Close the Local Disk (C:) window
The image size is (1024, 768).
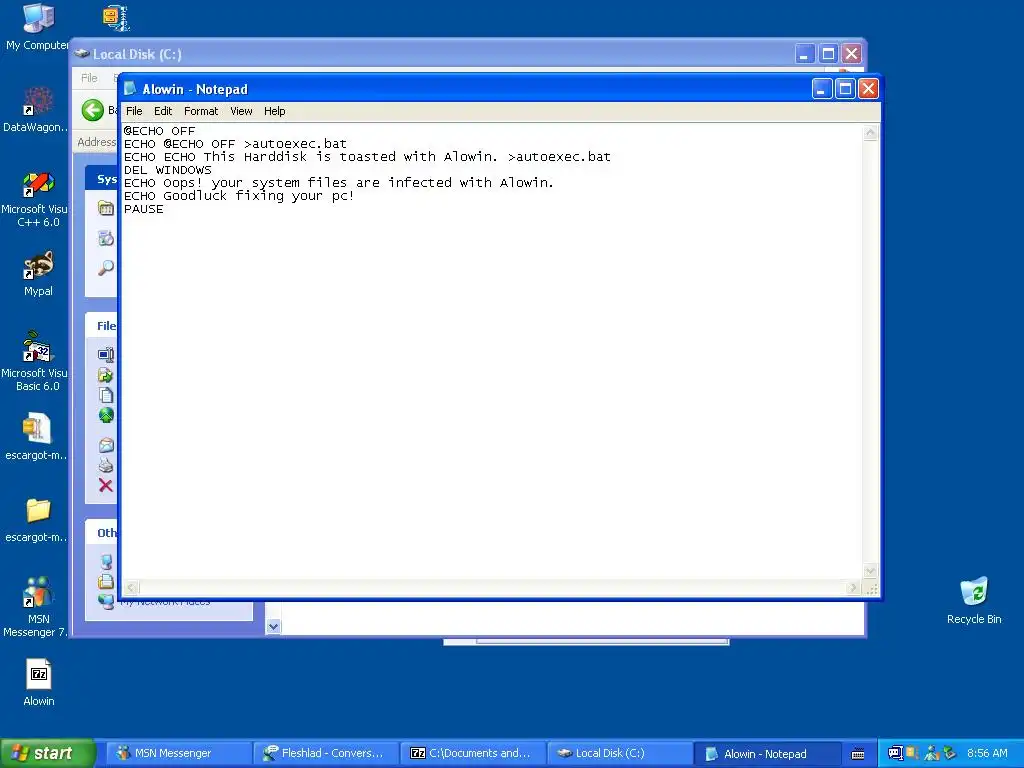coord(851,54)
